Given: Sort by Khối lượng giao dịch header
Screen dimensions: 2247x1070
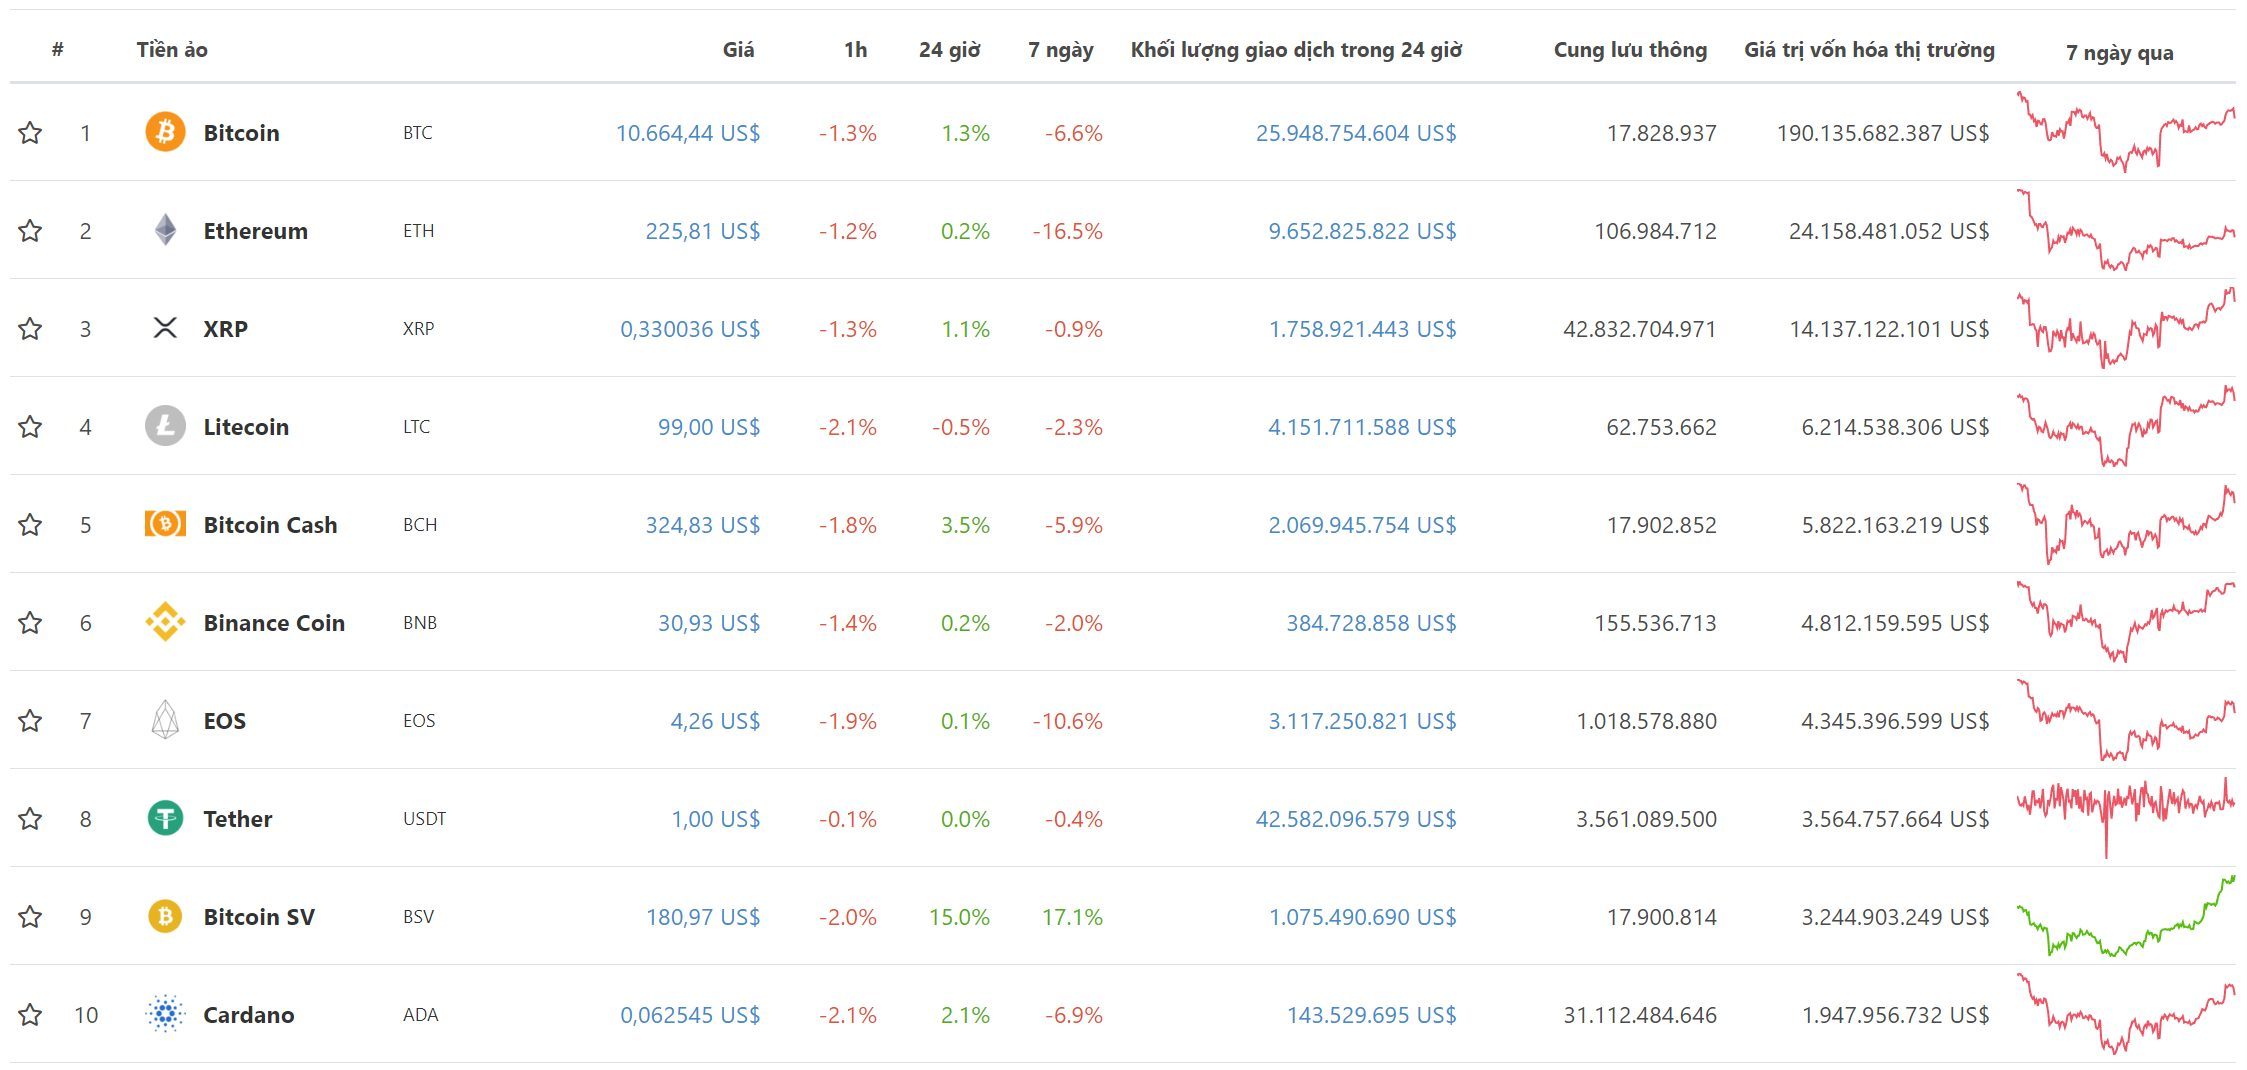Looking at the screenshot, I should coord(1296,49).
